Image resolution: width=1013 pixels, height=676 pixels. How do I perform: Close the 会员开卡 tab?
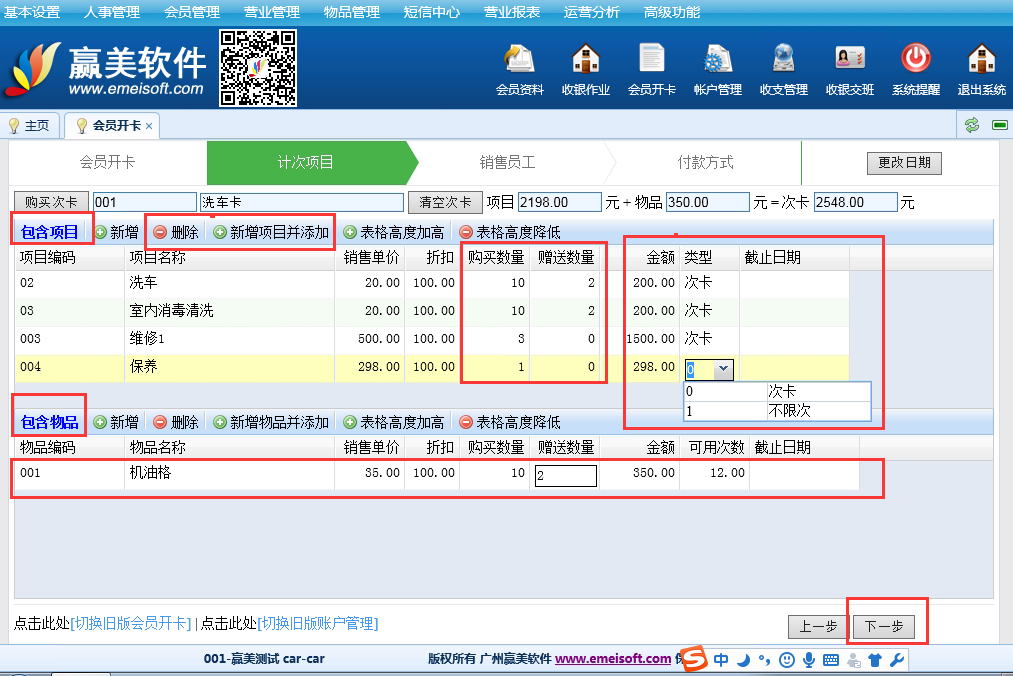[x=149, y=126]
